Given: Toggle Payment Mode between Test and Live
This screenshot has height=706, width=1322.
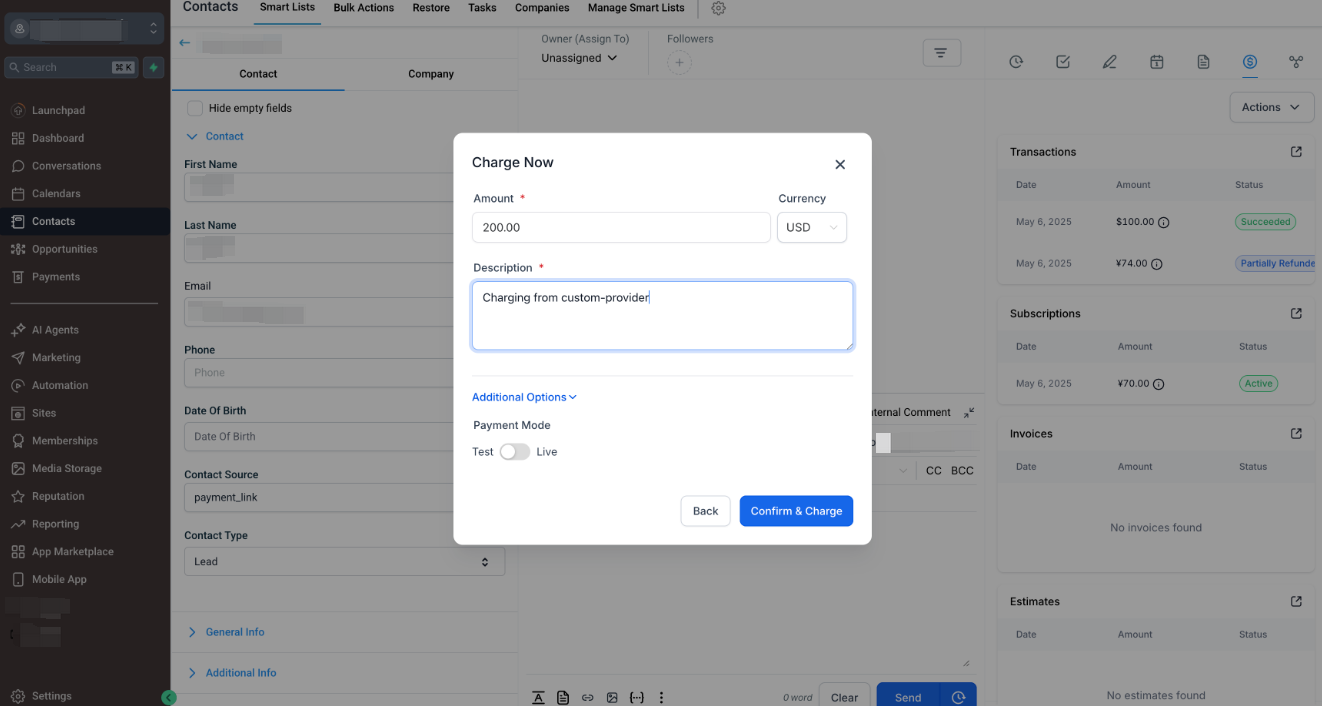Looking at the screenshot, I should click(x=515, y=452).
